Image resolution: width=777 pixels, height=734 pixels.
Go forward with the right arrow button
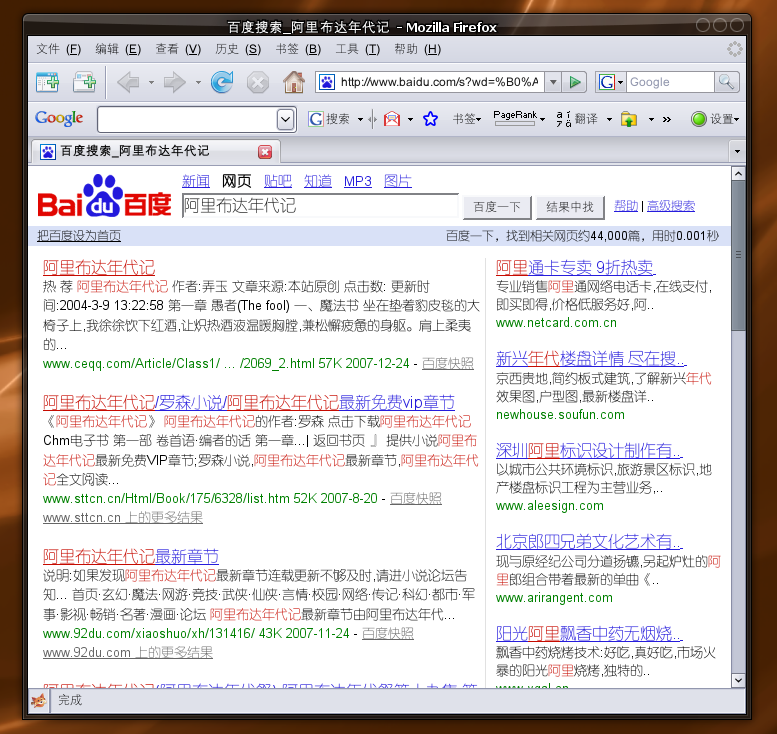(174, 82)
